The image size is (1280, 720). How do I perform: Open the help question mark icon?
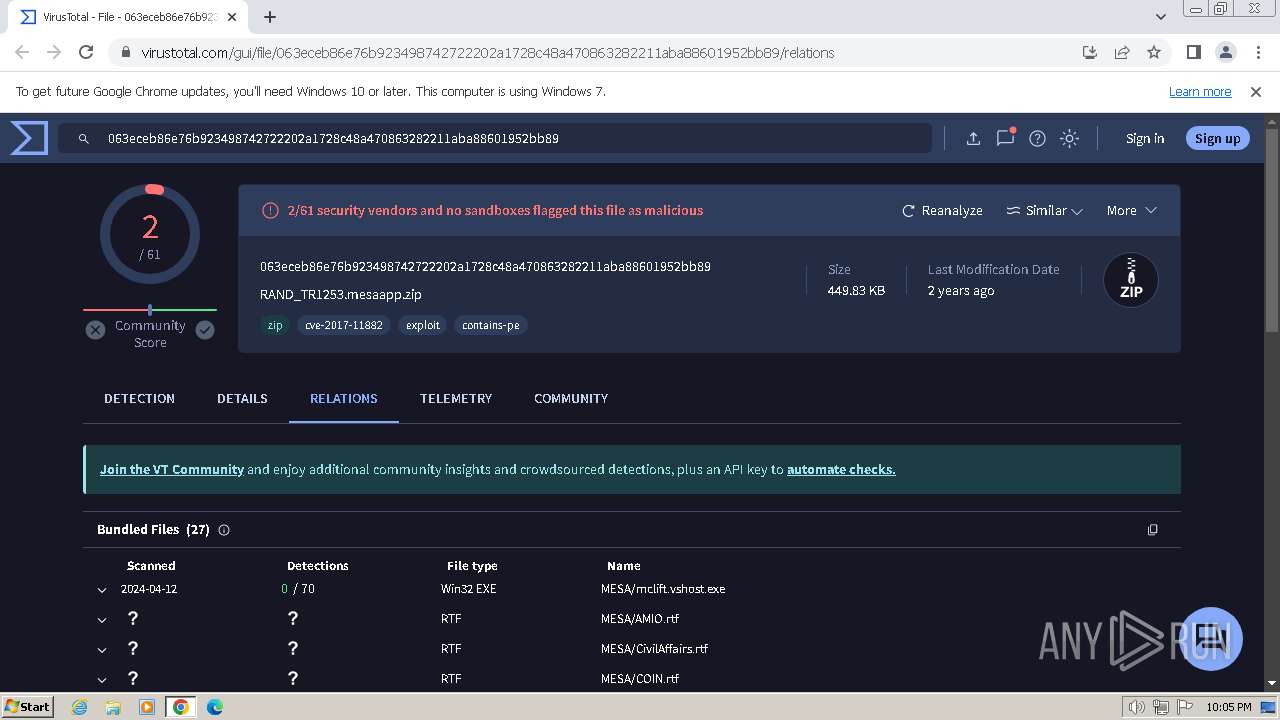[x=1038, y=139]
